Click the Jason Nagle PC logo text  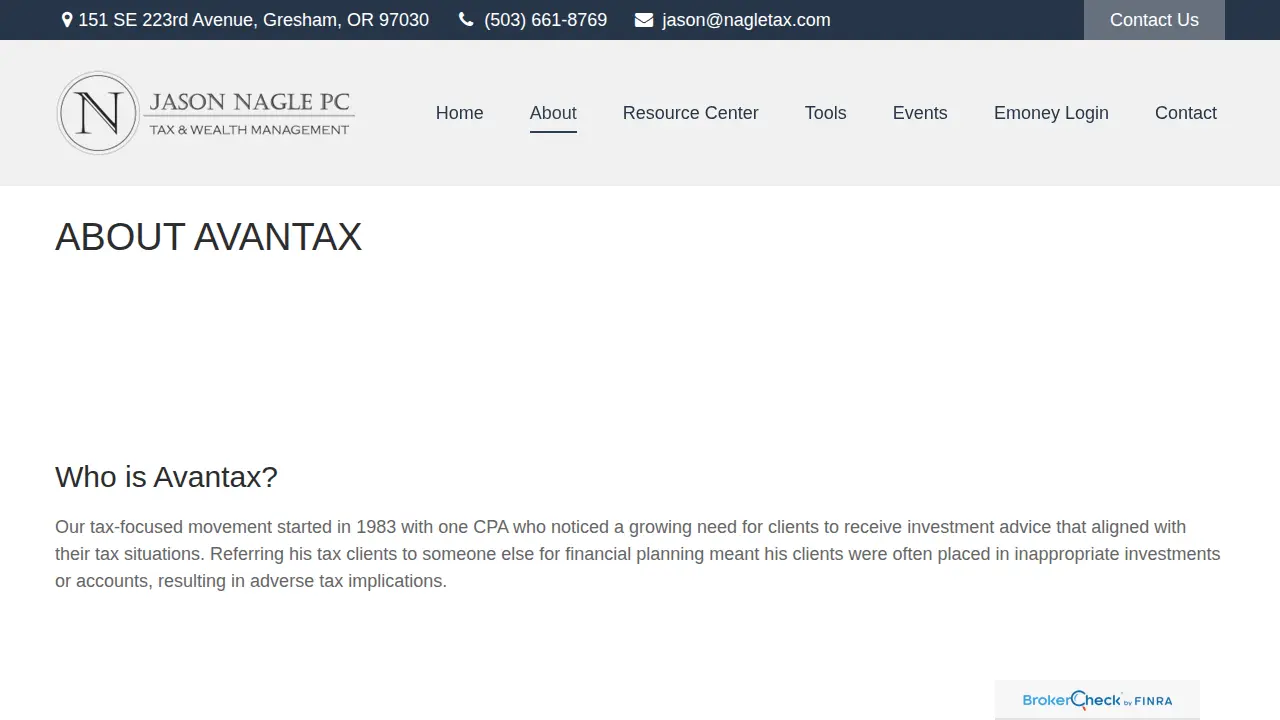coord(250,113)
